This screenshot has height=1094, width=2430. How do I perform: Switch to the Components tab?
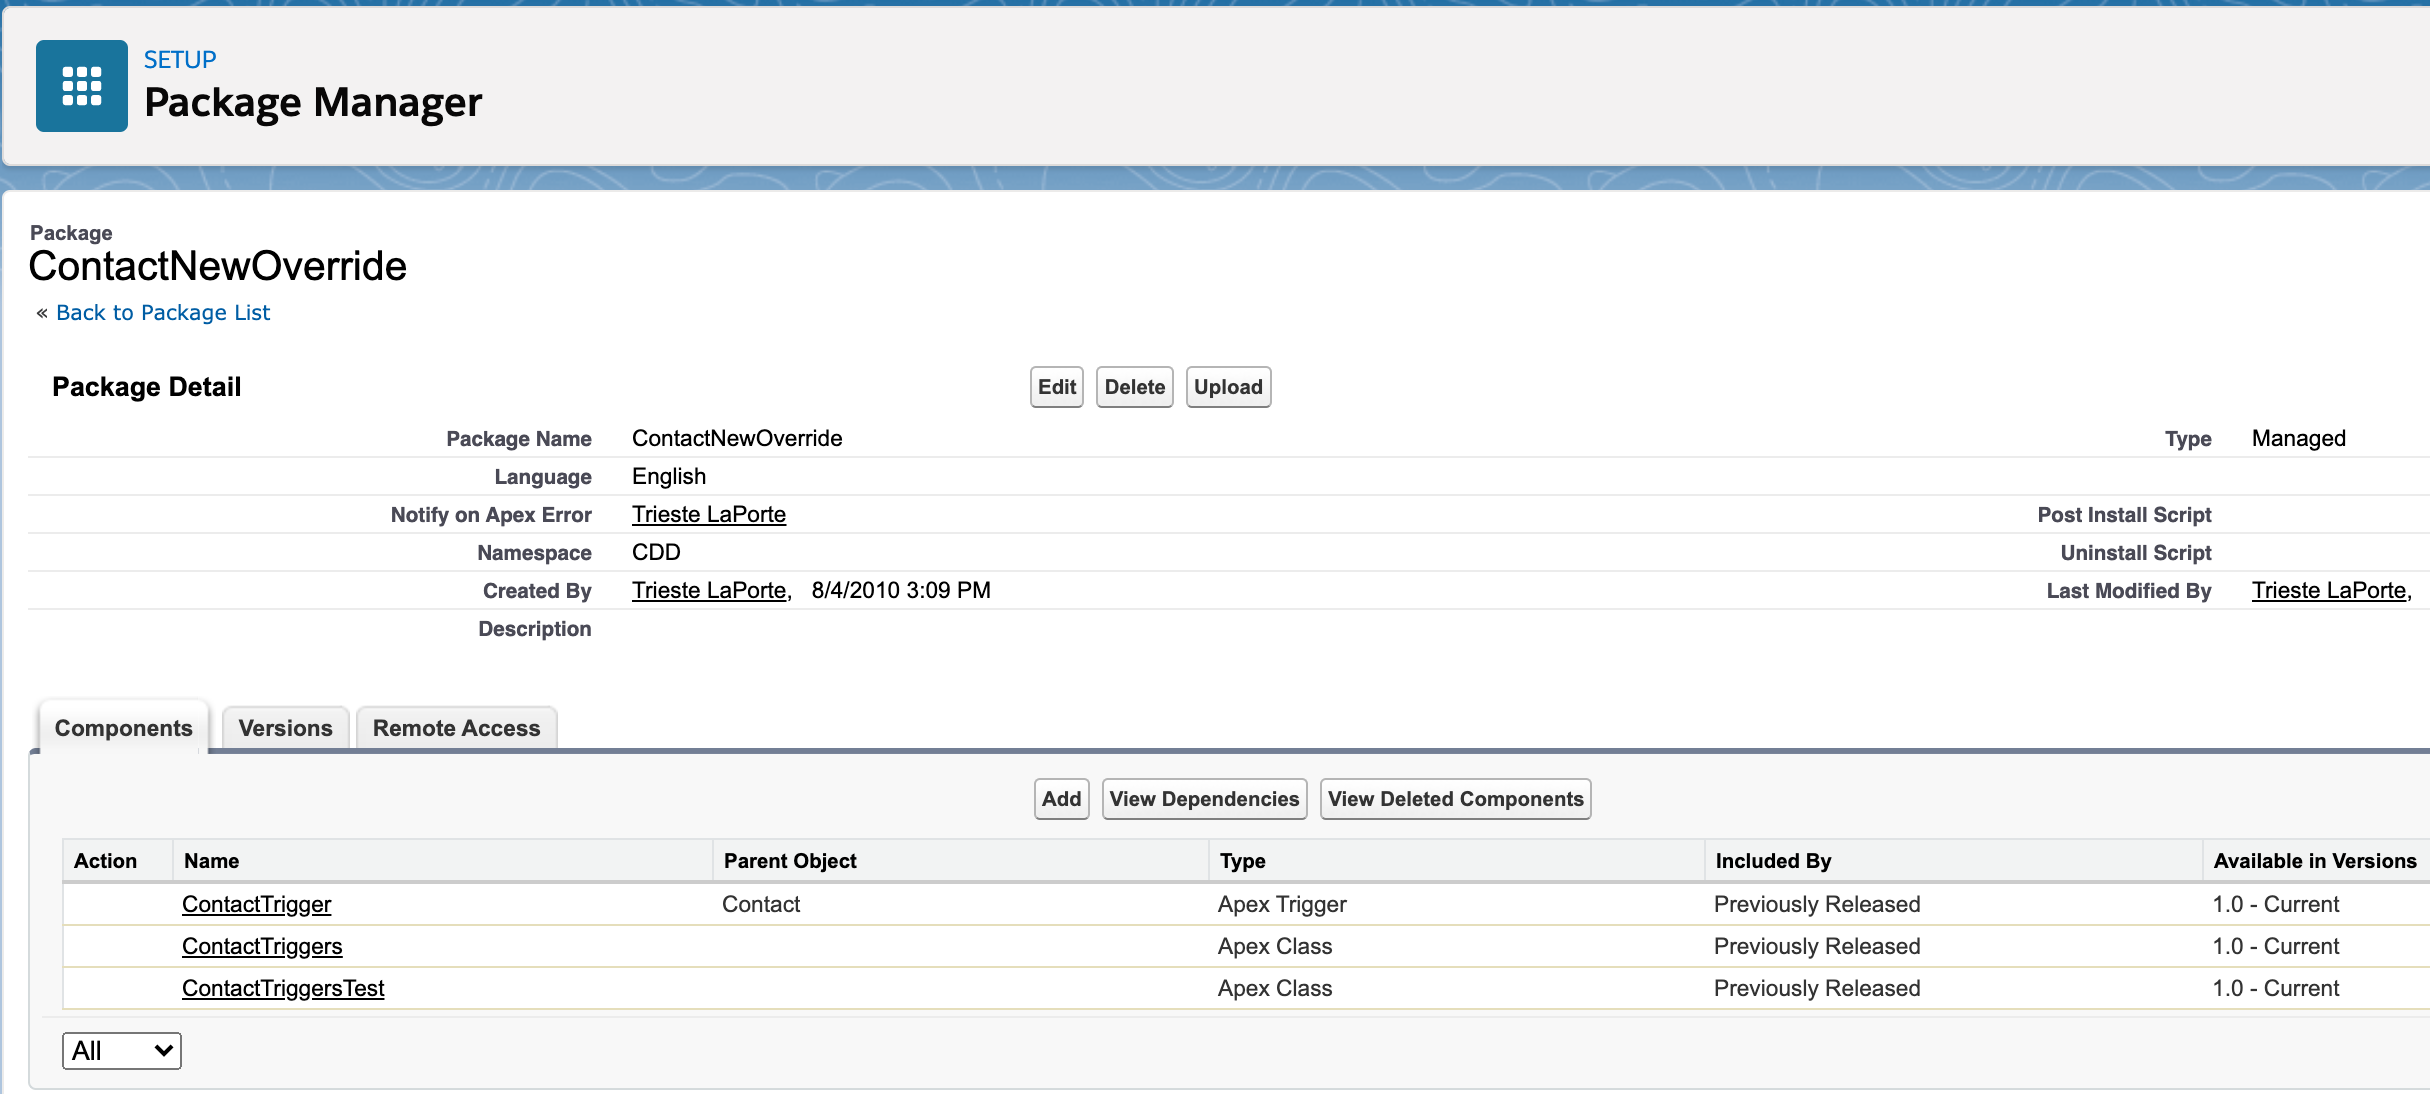124,728
